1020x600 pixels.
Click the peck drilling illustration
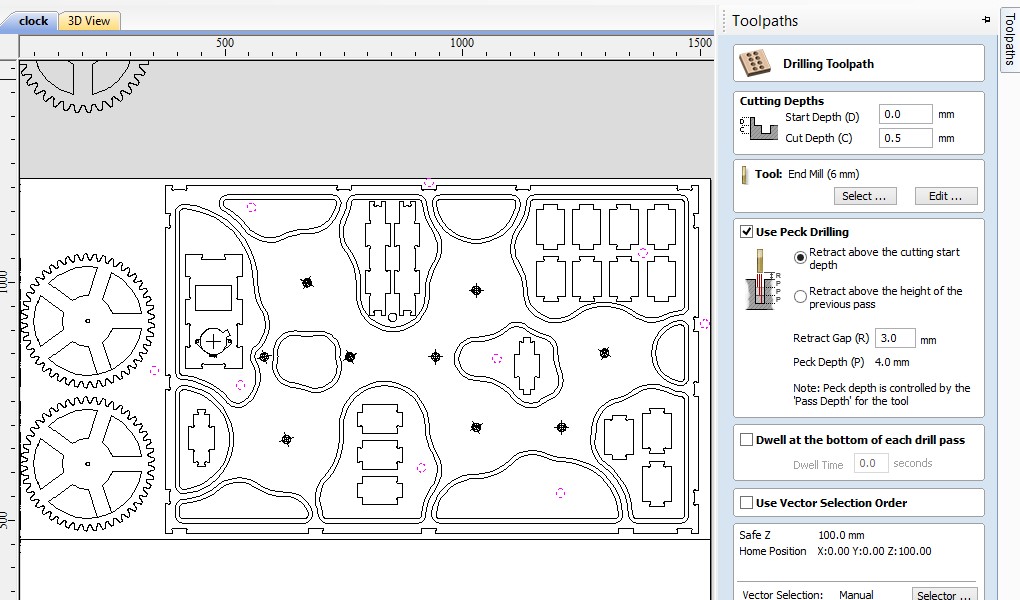coord(762,280)
